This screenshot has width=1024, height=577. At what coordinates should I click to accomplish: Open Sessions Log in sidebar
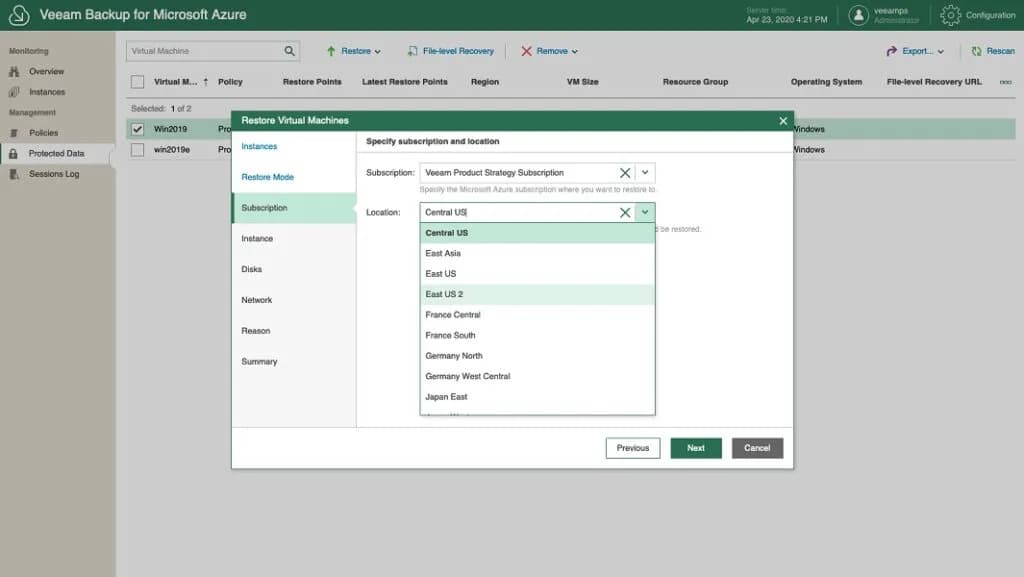(54, 174)
